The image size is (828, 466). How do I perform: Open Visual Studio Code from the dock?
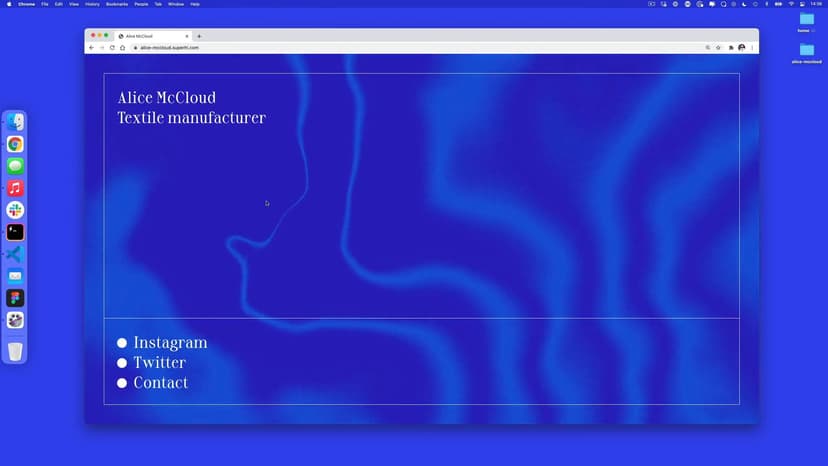(15, 254)
